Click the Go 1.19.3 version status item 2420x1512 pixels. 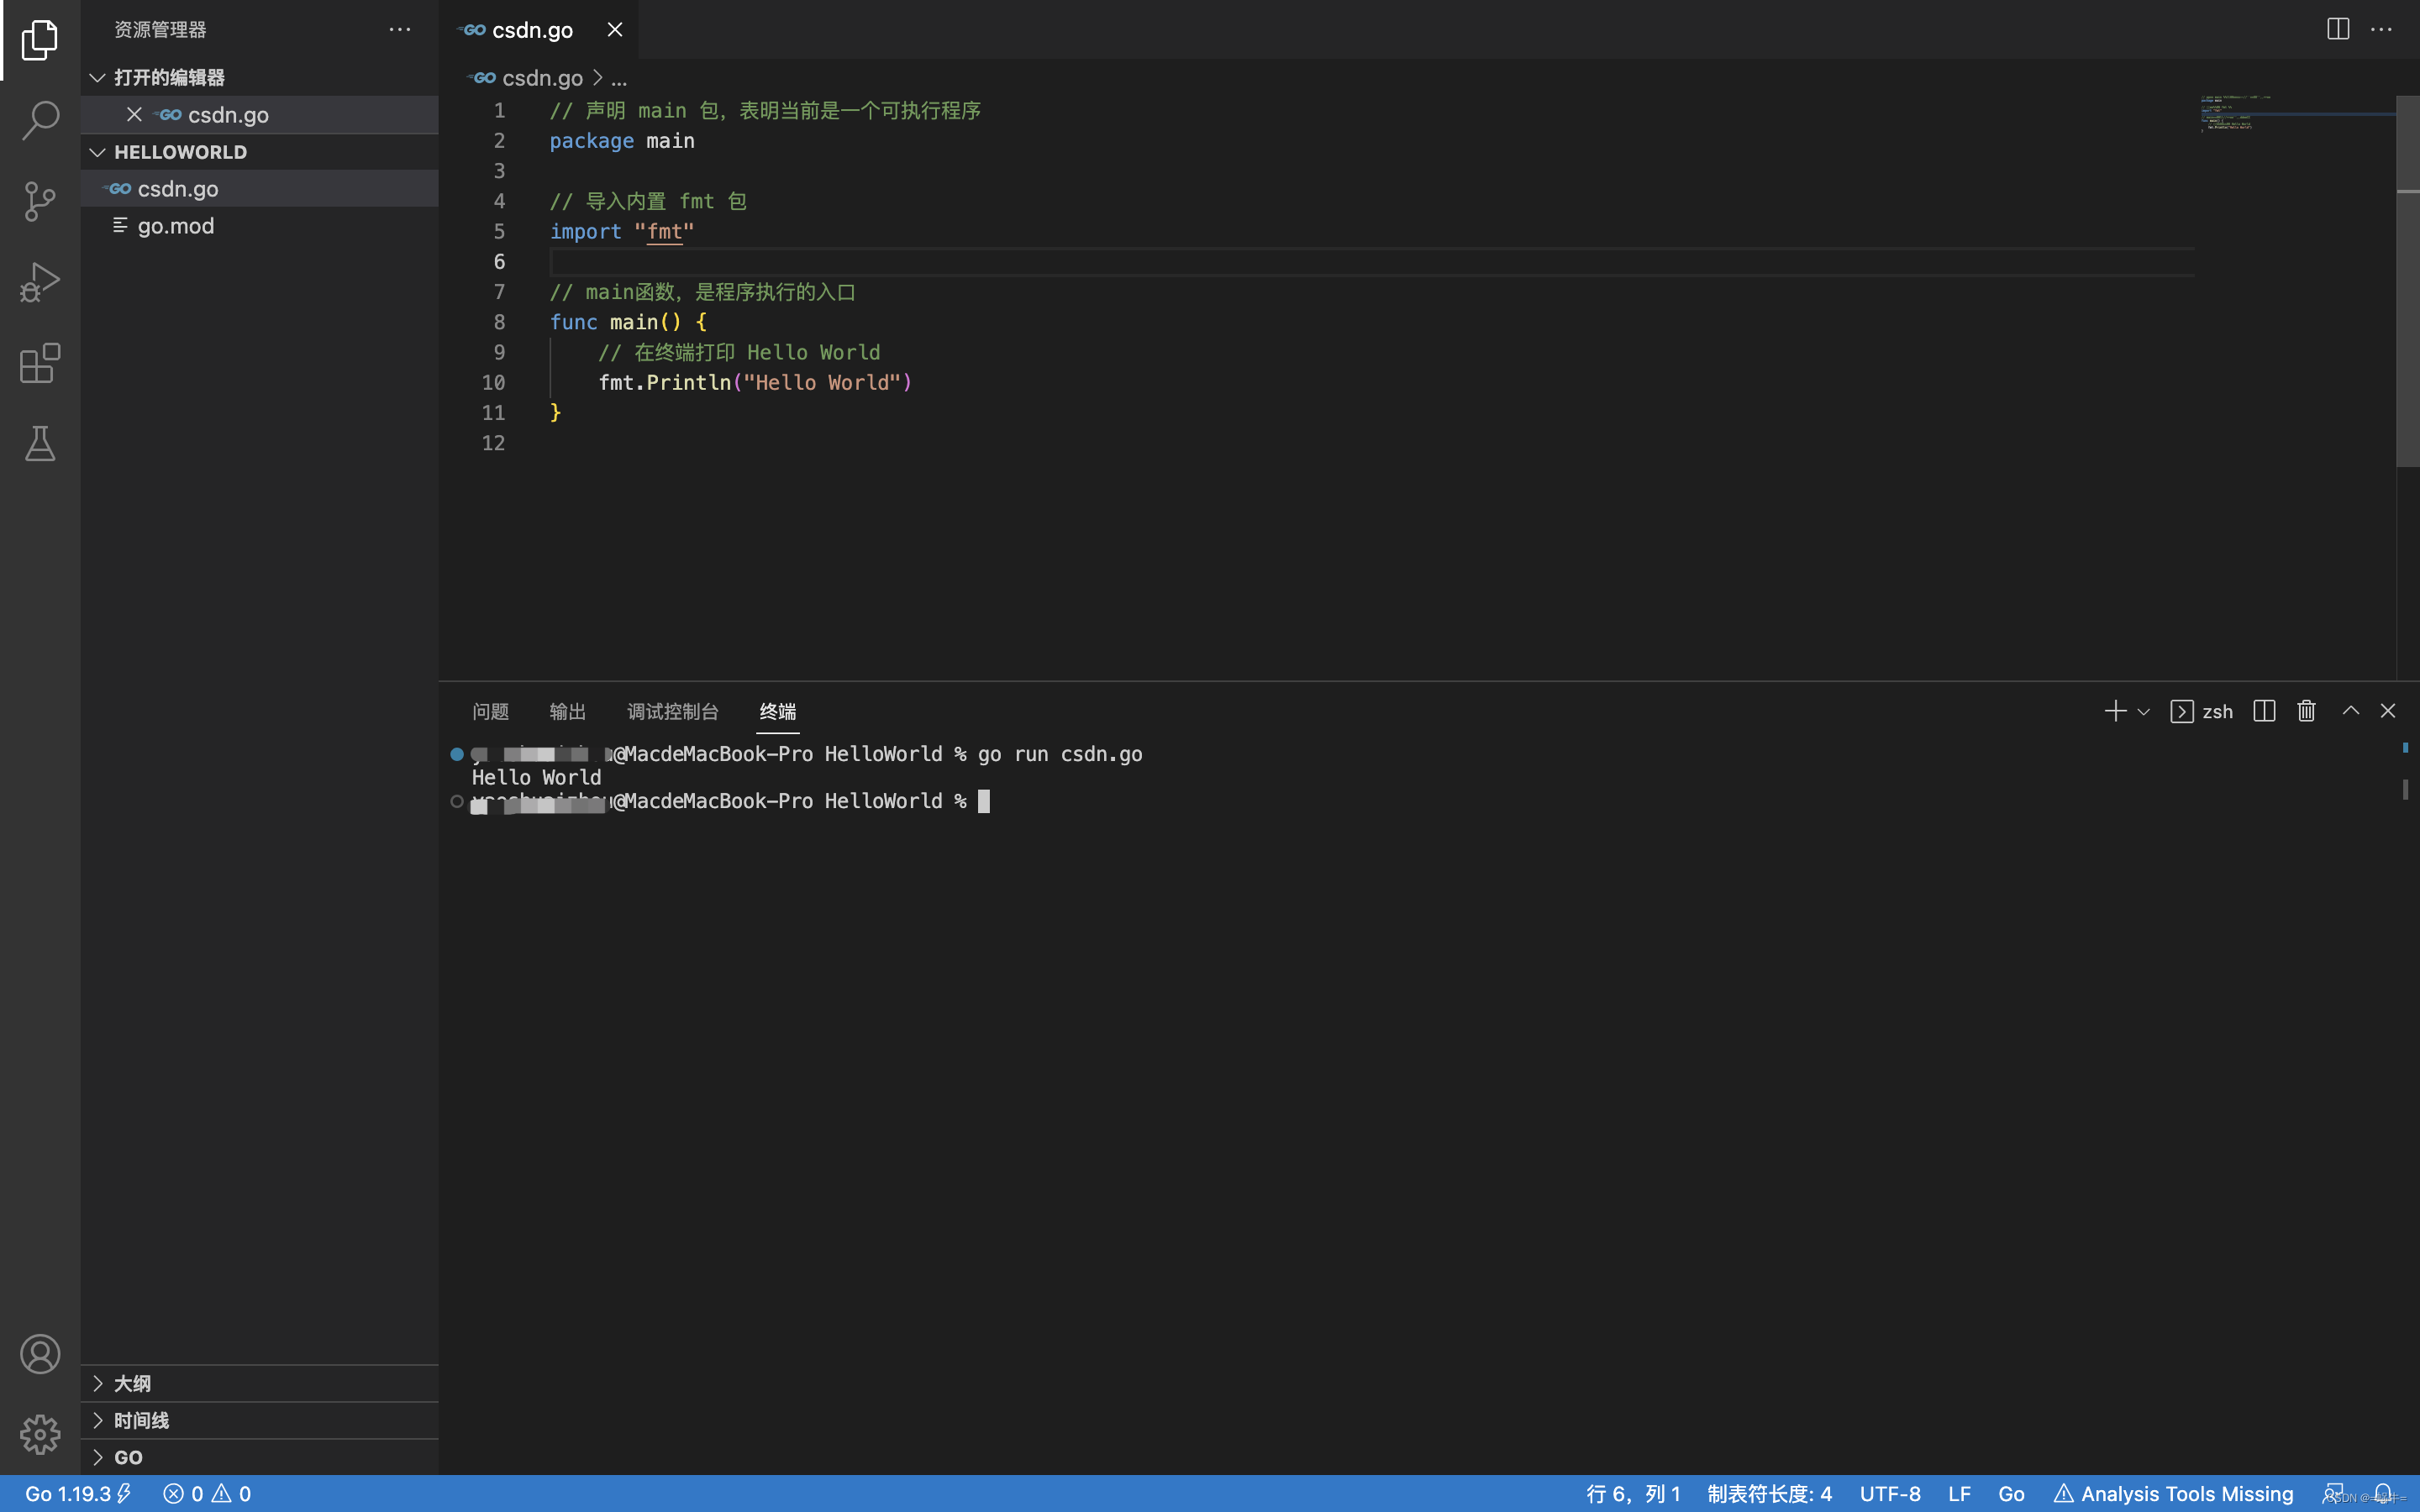click(x=68, y=1493)
